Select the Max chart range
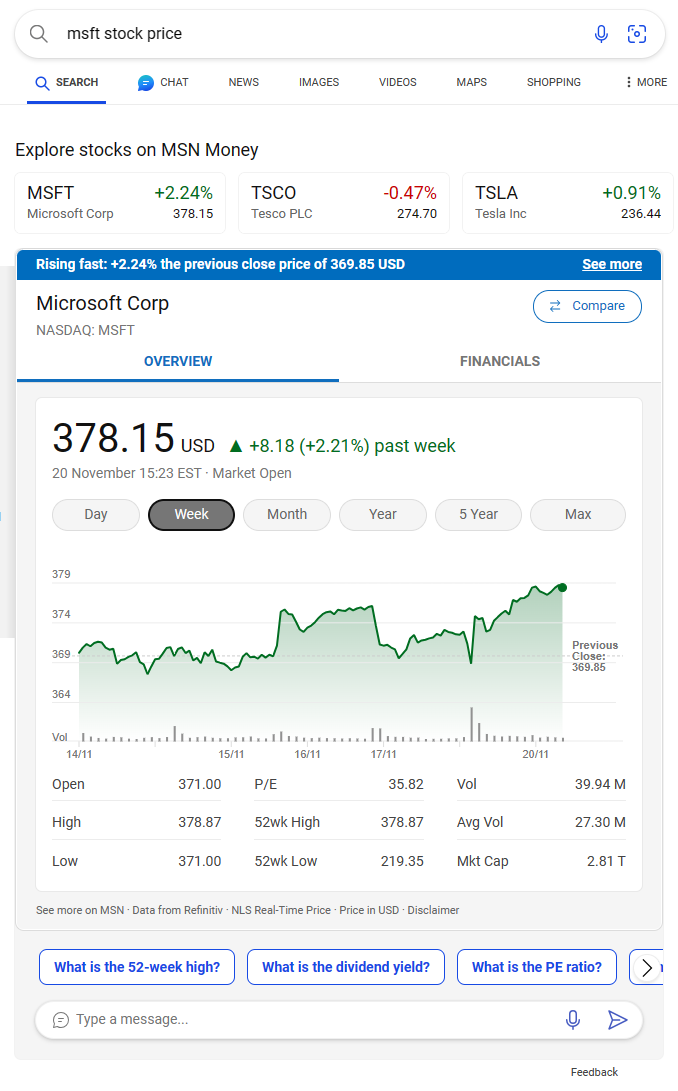Viewport: 678px width, 1091px height. pyautogui.click(x=578, y=514)
